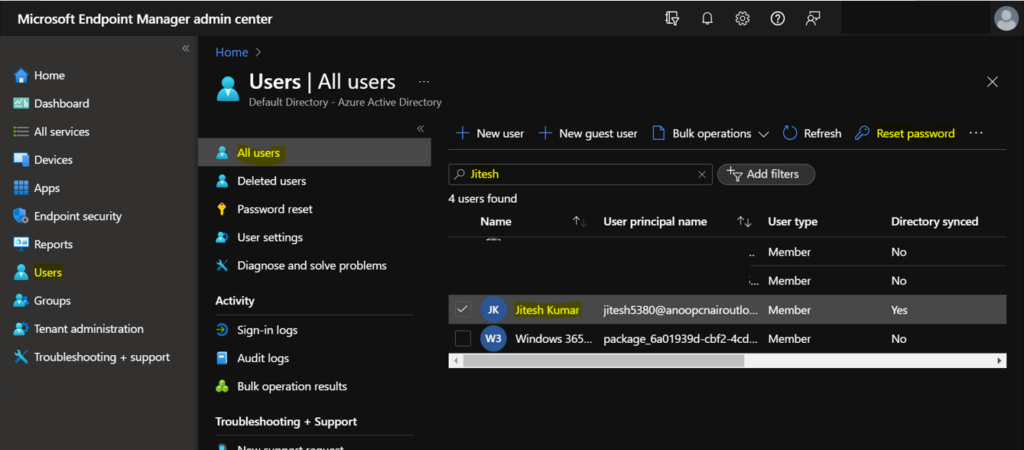
Task: Click the scrollbar left arrow
Action: pyautogui.click(x=455, y=361)
